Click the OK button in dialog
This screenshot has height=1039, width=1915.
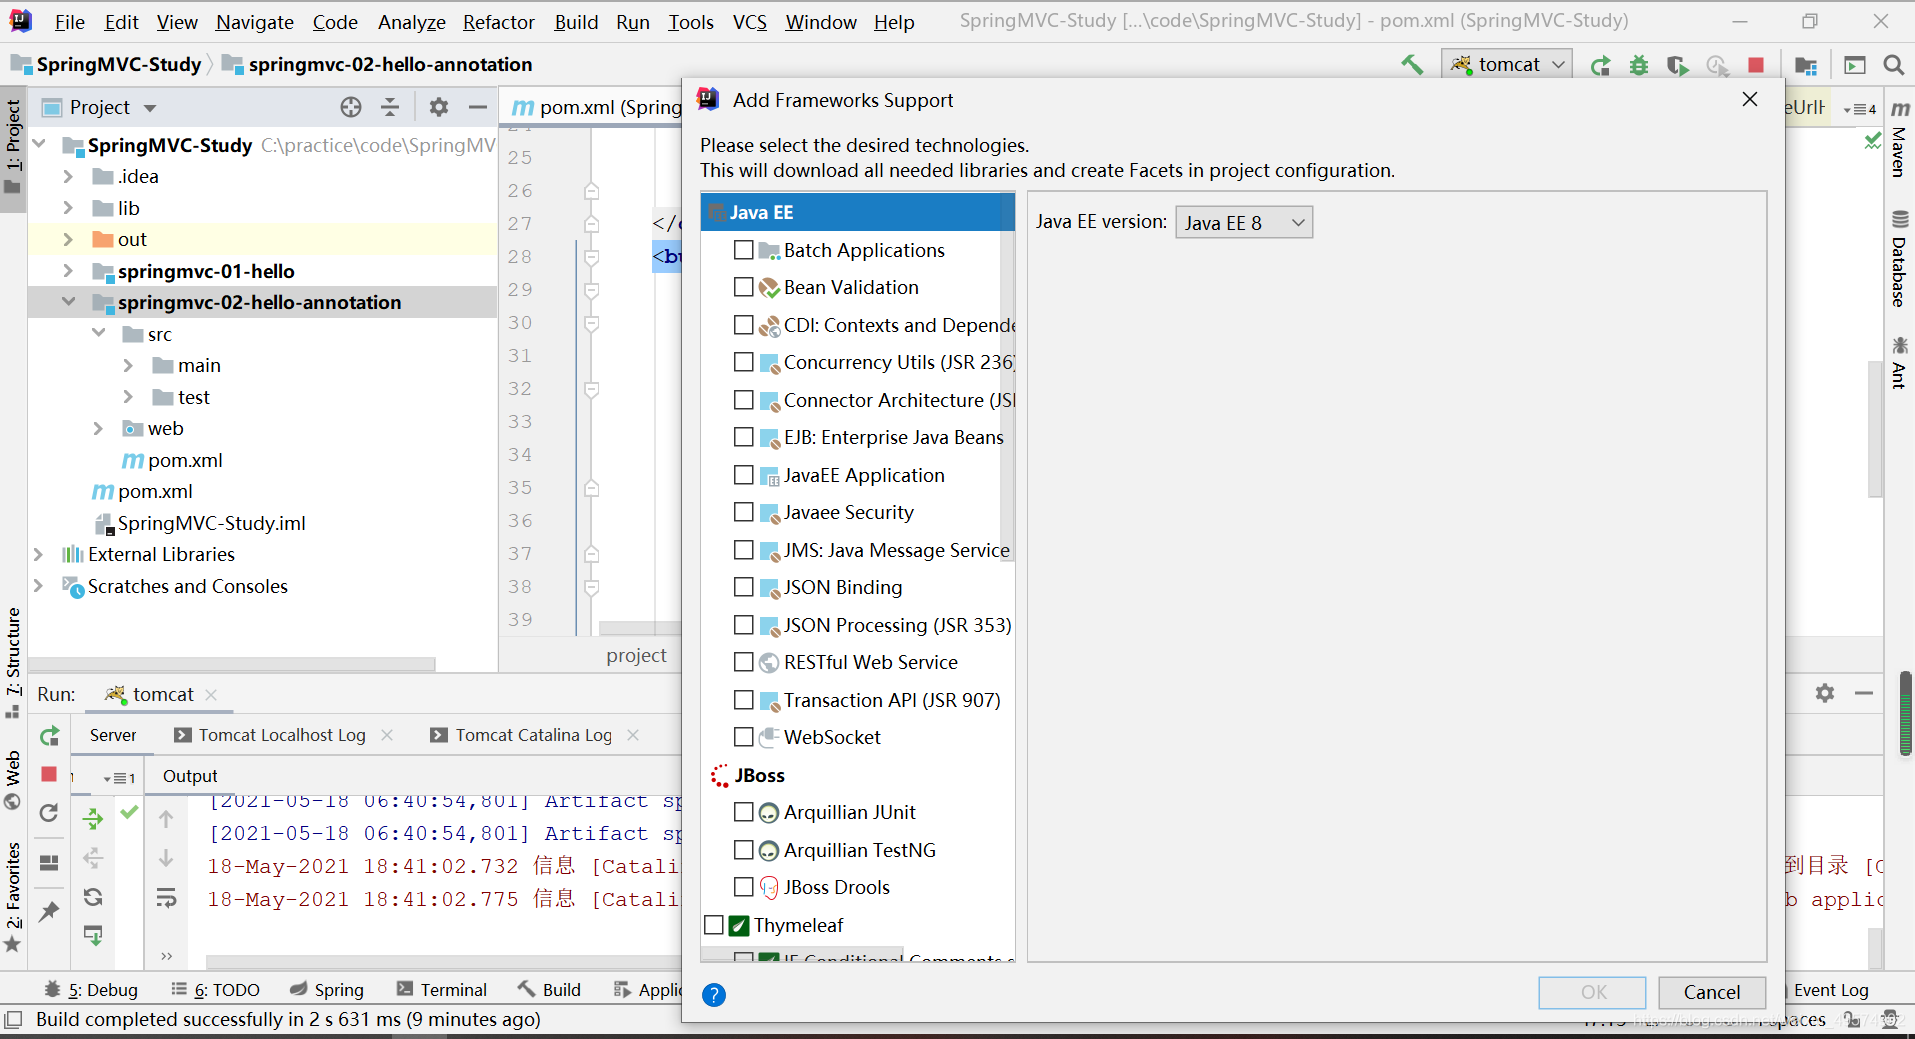[1592, 992]
